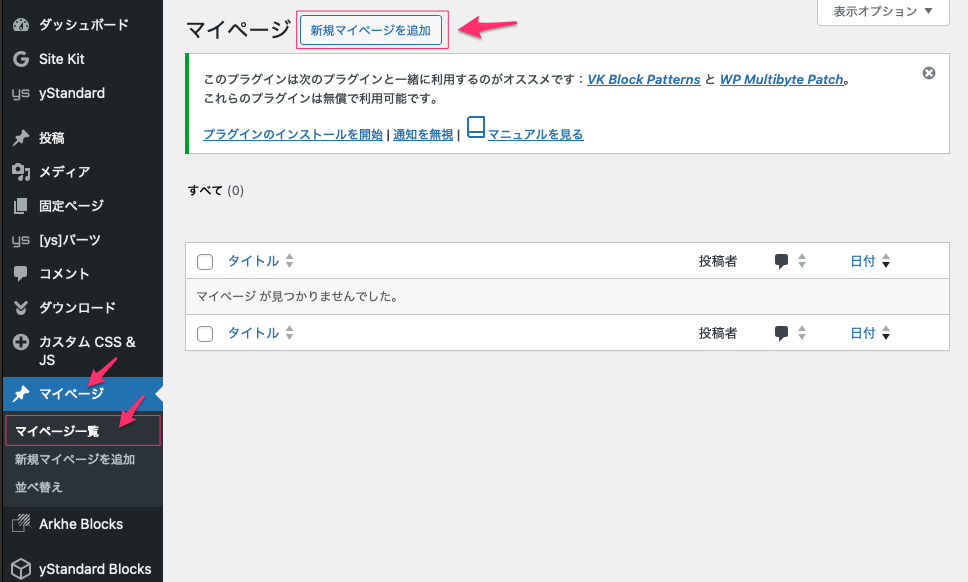The width and height of the screenshot is (968, 582).
Task: Click the Dashboard gauge icon in sidebar
Action: tap(20, 24)
